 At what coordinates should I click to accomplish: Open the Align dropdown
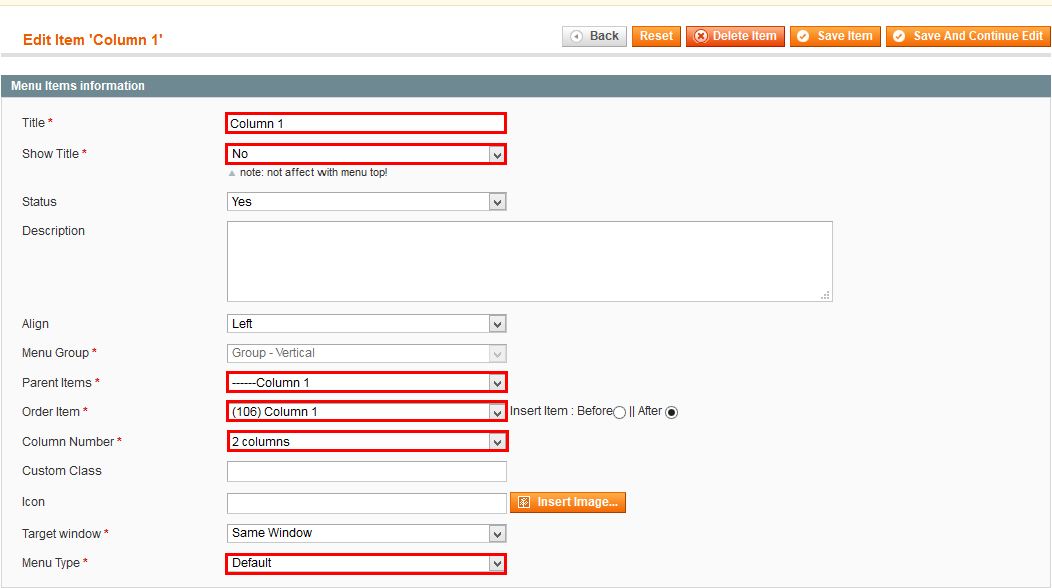click(366, 324)
